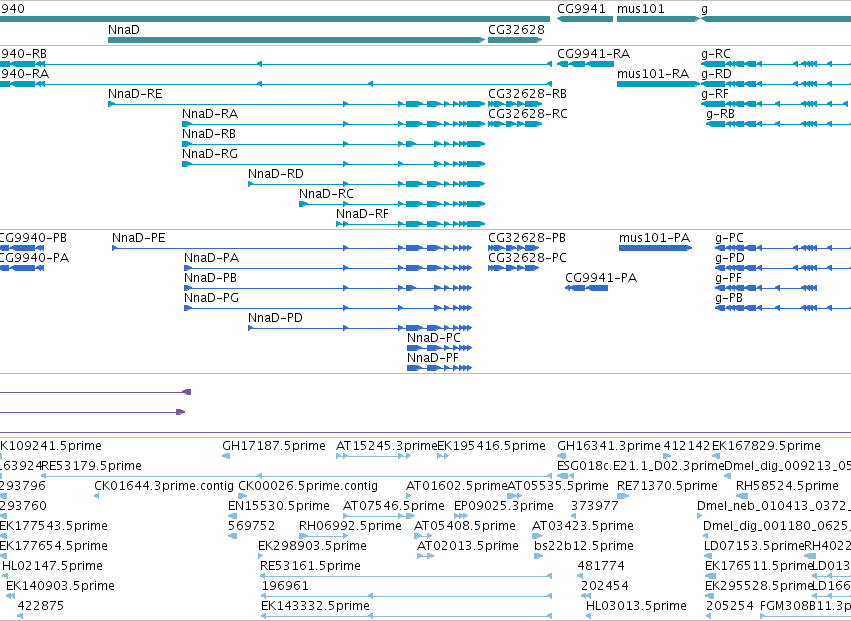Screen dimensions: 851x621
Task: Select the NnaD-RC transcript label
Action: (x=326, y=194)
